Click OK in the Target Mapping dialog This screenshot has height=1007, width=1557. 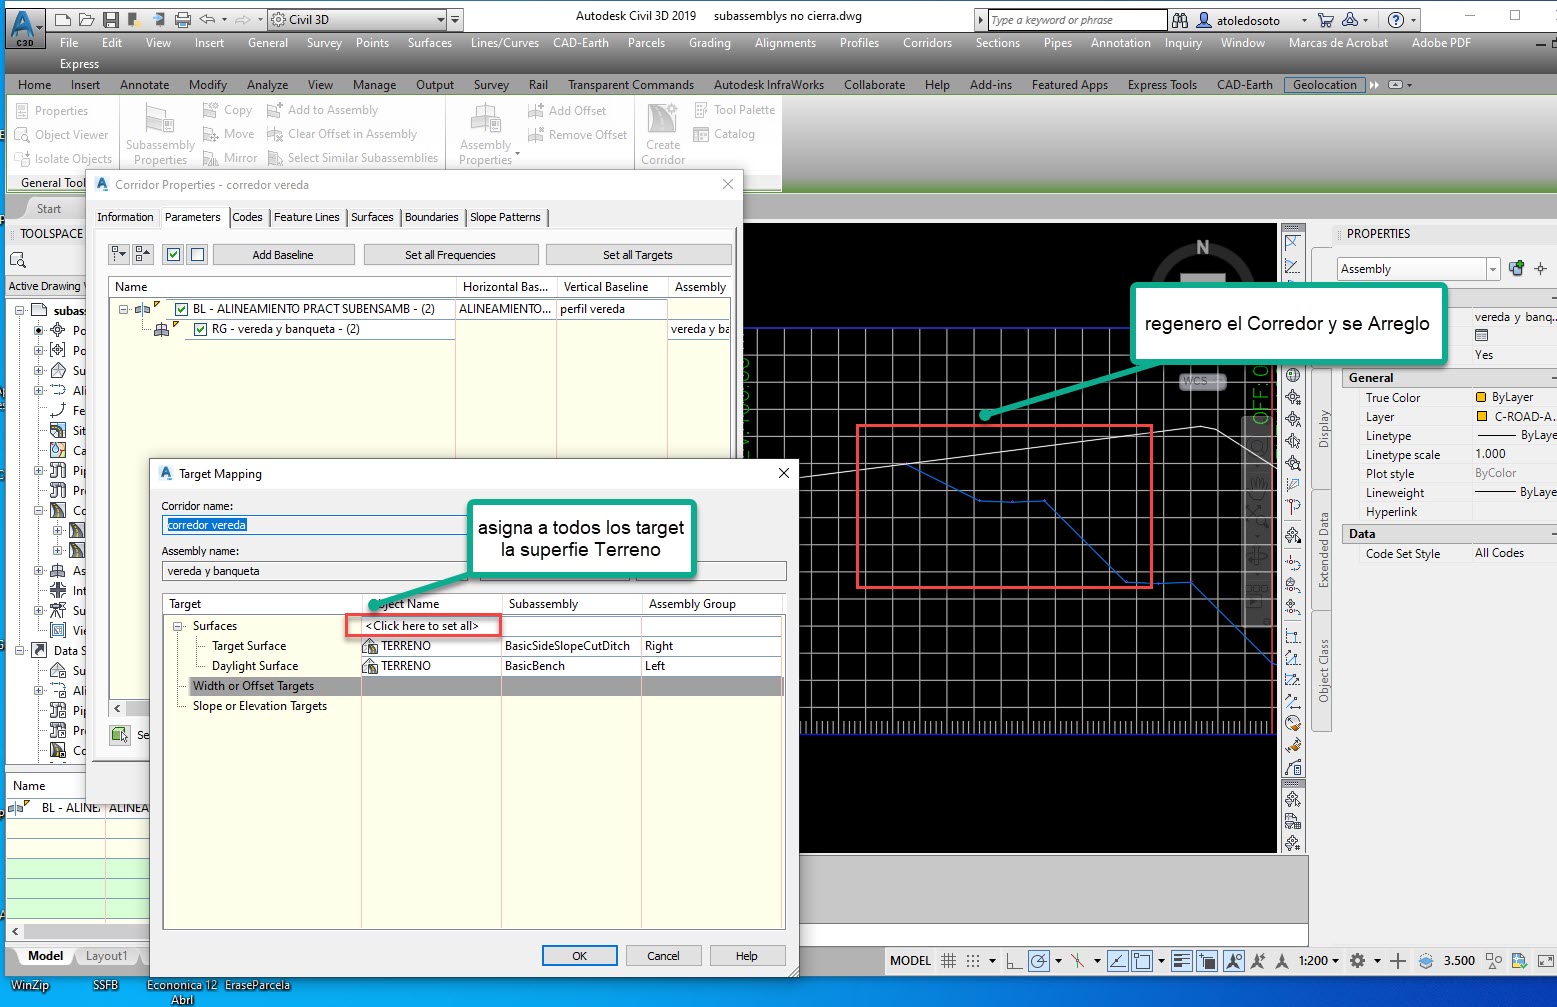click(x=579, y=956)
